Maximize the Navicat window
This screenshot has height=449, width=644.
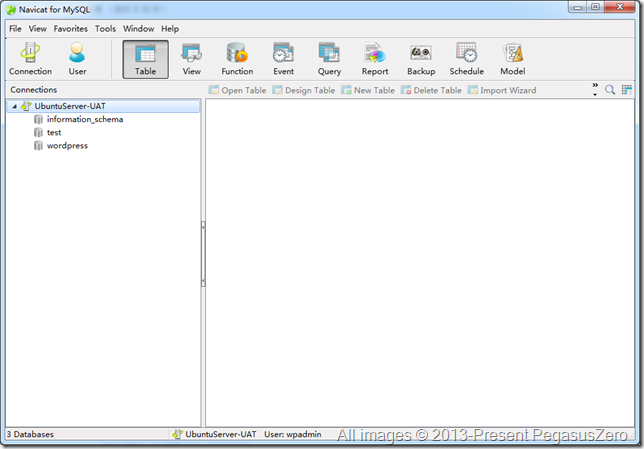(x=595, y=7)
